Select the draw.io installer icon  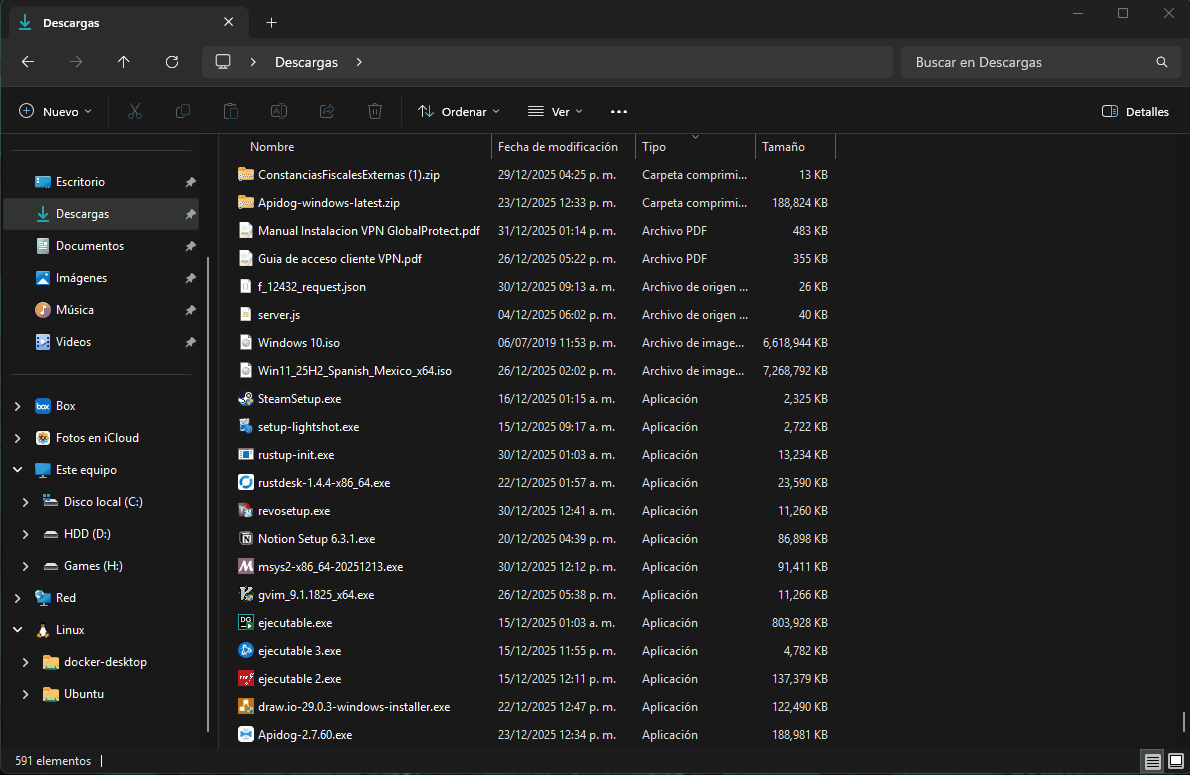click(x=245, y=707)
